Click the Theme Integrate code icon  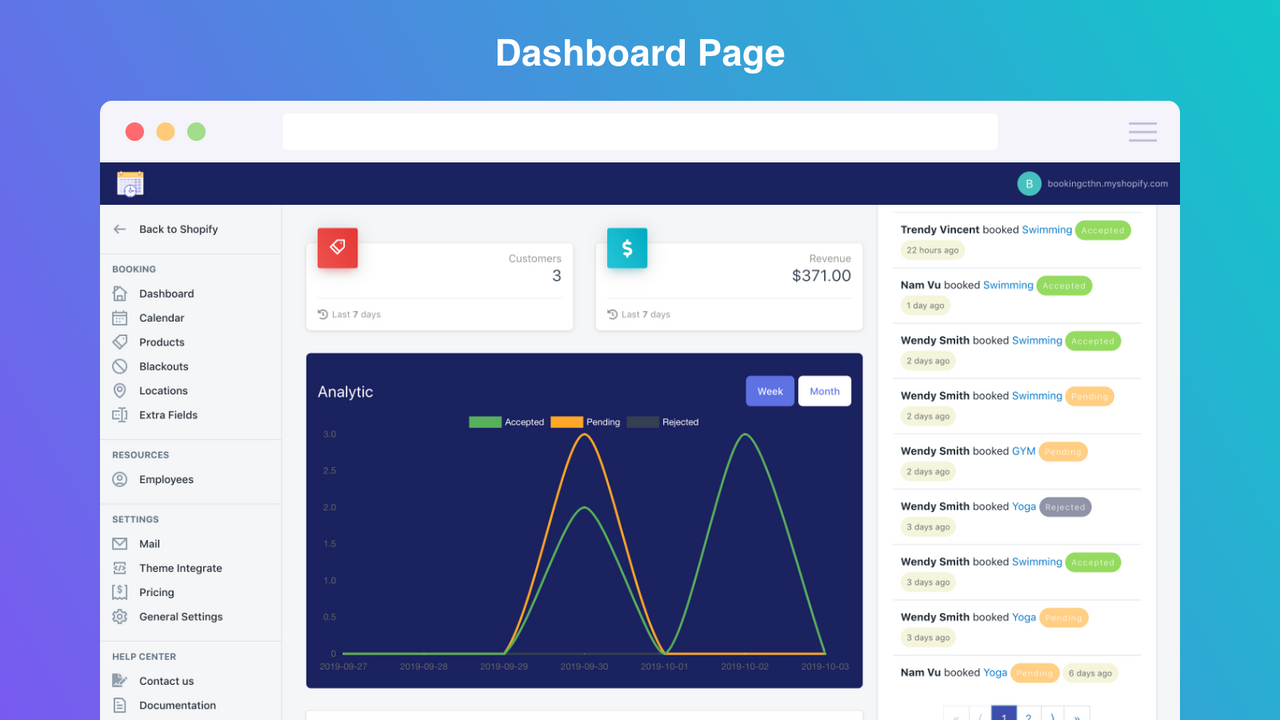(x=120, y=568)
